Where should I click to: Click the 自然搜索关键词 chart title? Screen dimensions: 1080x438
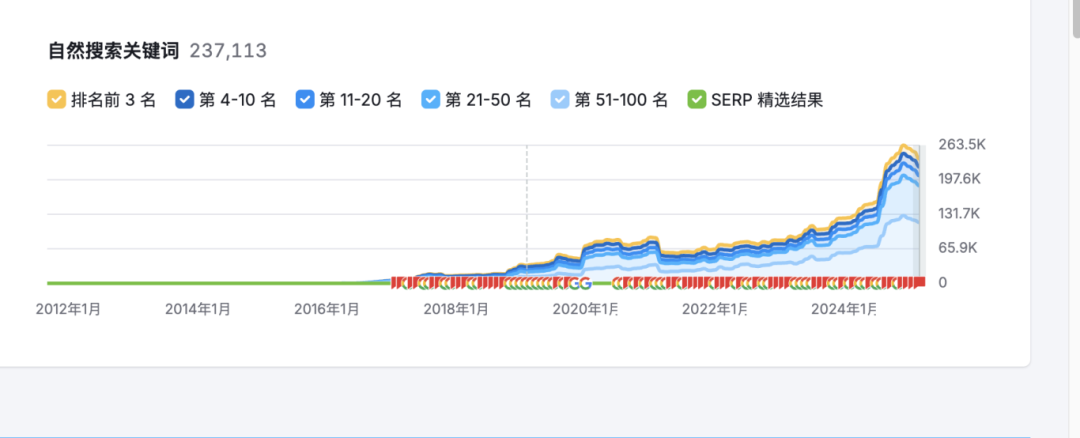point(112,51)
